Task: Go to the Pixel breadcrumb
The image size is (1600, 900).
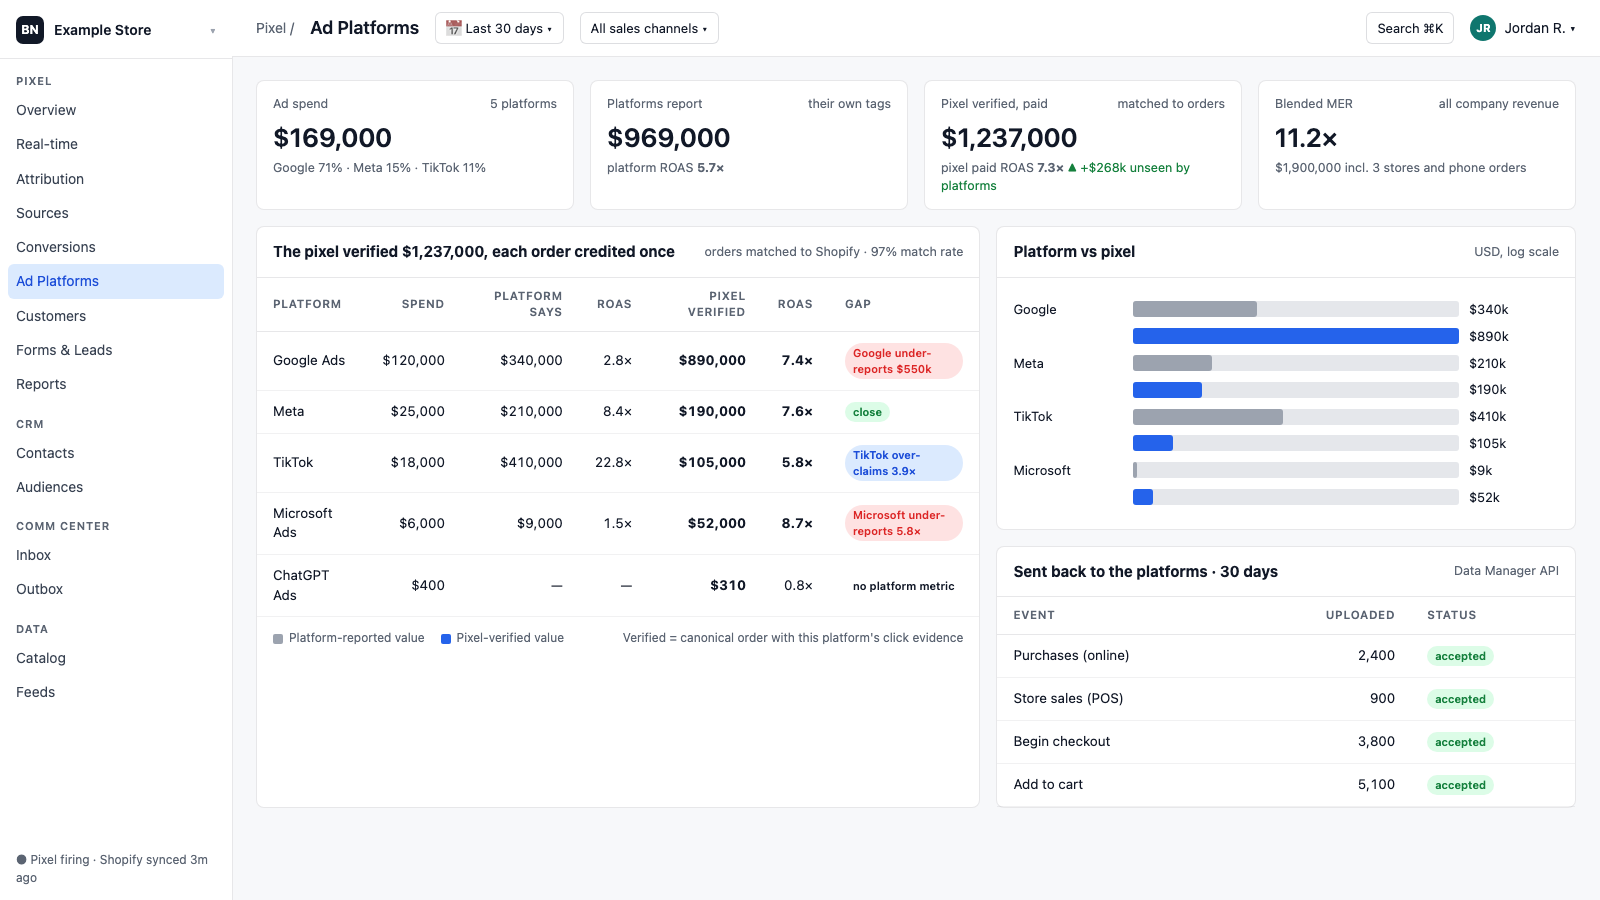Action: point(271,28)
